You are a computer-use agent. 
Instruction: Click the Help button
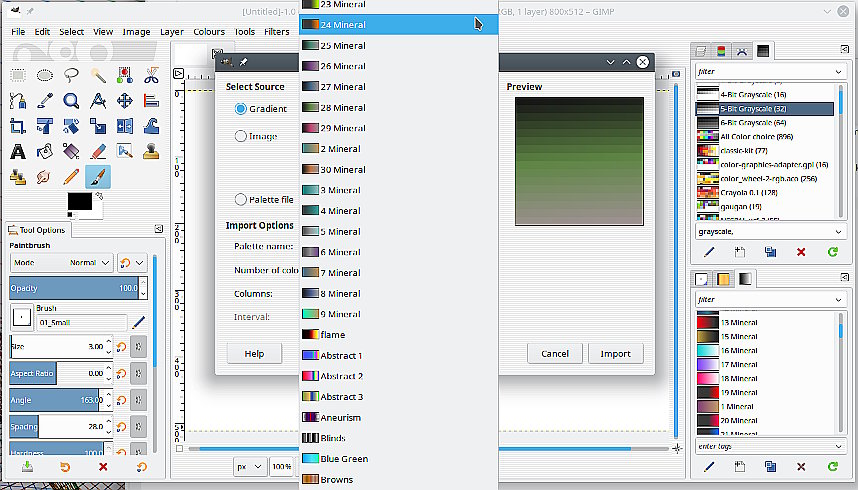click(254, 354)
